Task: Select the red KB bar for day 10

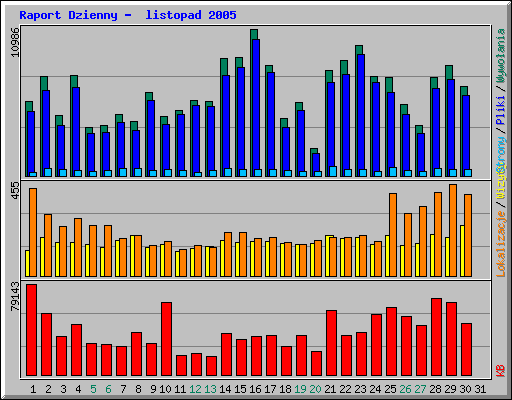Action: tap(166, 339)
